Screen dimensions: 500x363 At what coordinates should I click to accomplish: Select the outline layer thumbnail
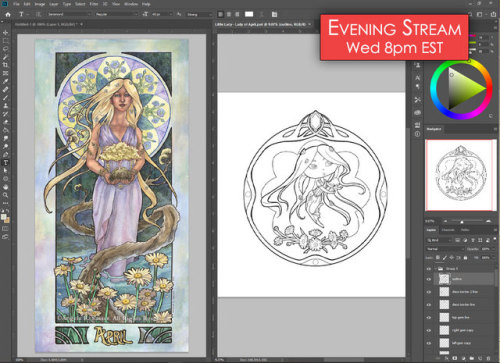[444, 279]
